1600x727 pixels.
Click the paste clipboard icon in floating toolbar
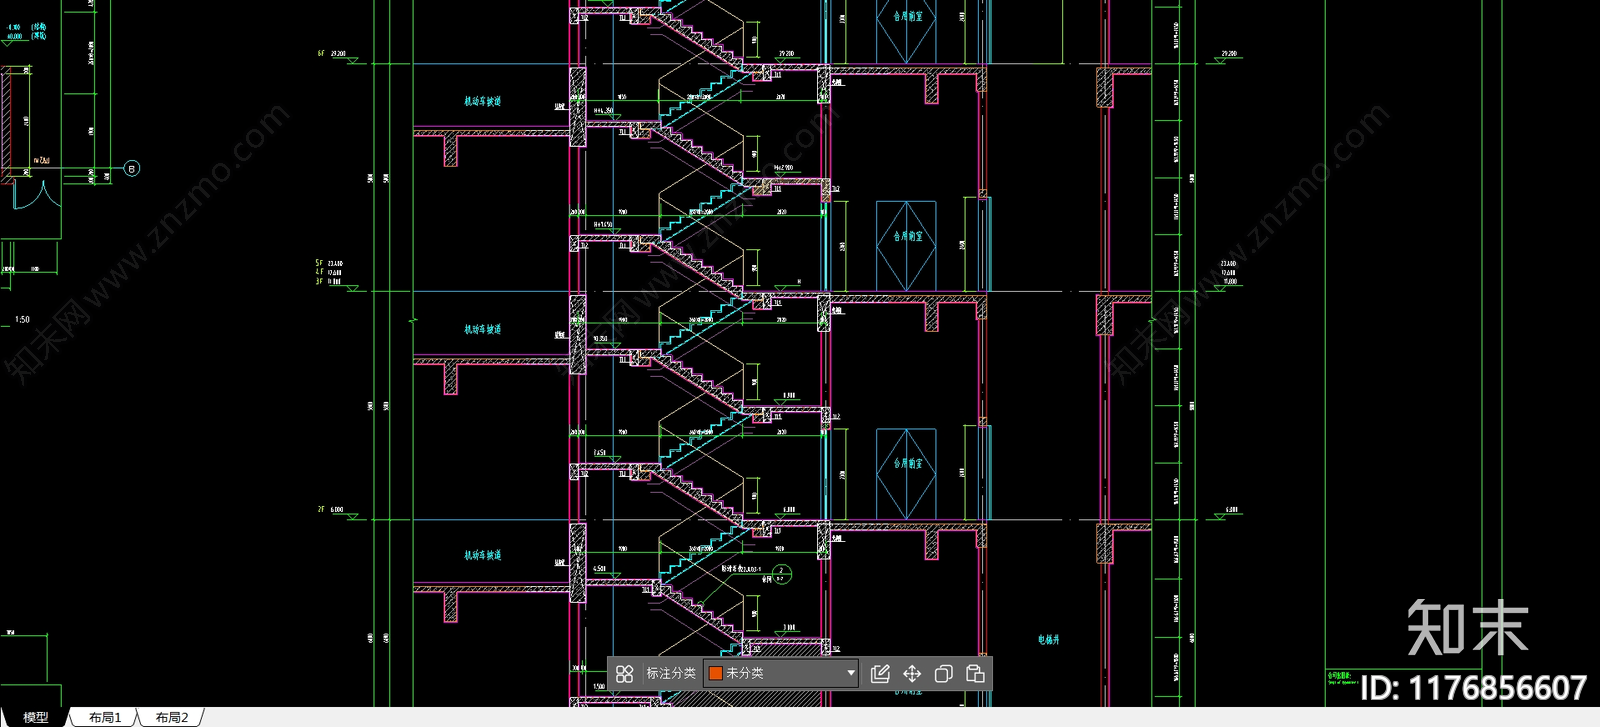coord(975,674)
